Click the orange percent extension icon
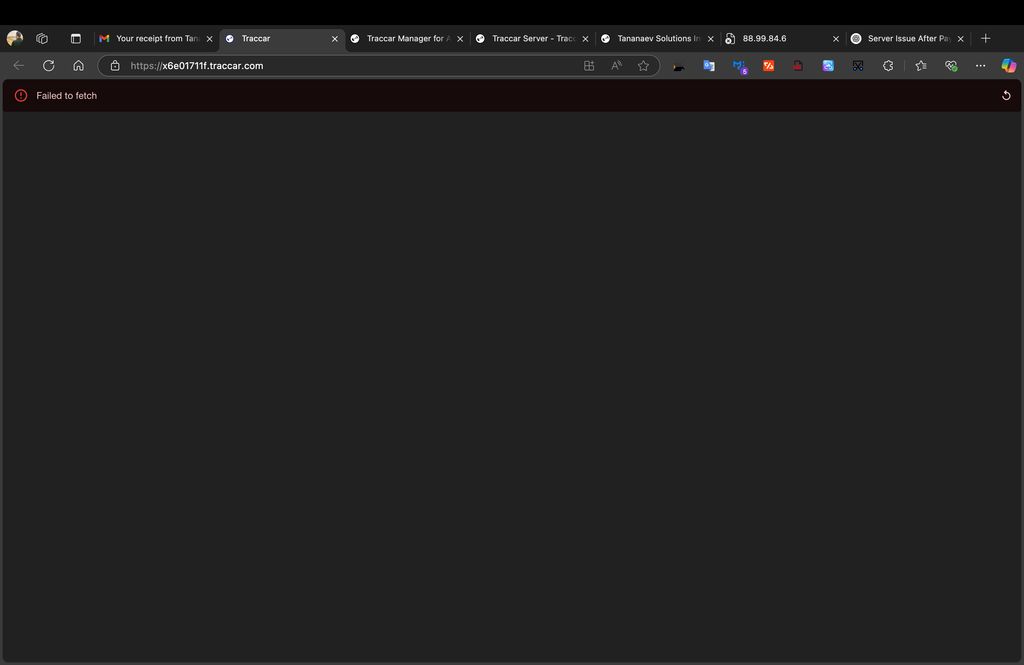 point(769,65)
